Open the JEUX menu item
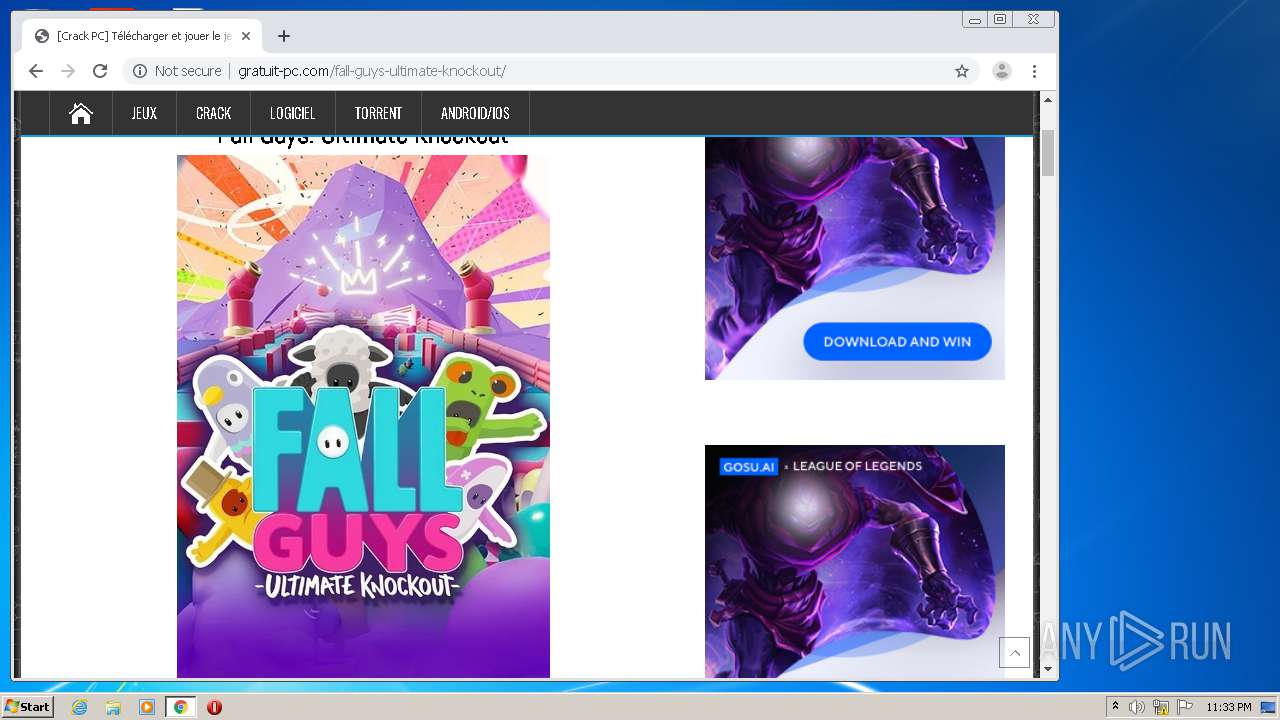Viewport: 1280px width, 720px height. pyautogui.click(x=144, y=113)
